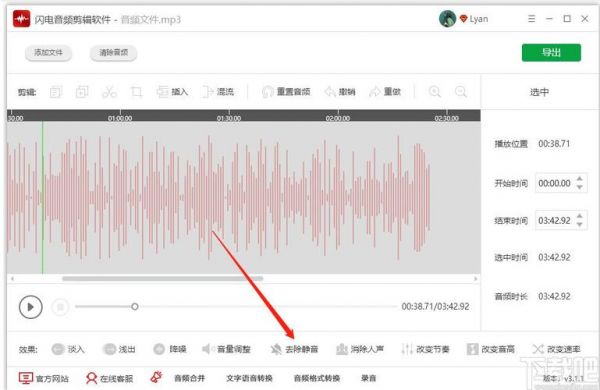Open 官方网站 official website link

44,378
